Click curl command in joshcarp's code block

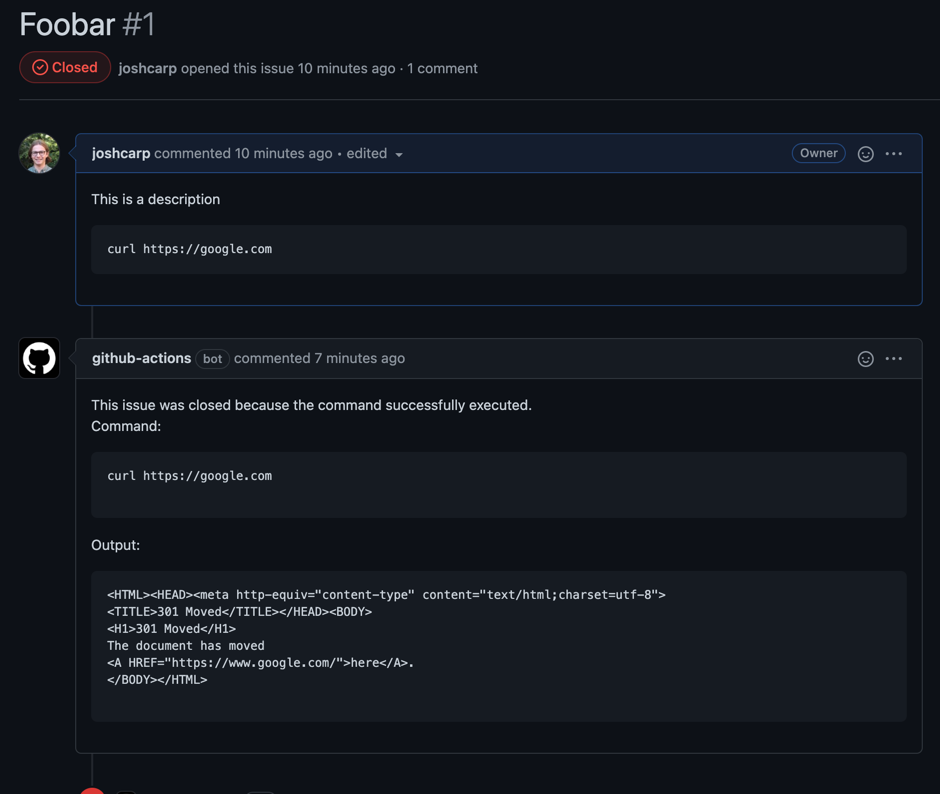click(x=189, y=249)
